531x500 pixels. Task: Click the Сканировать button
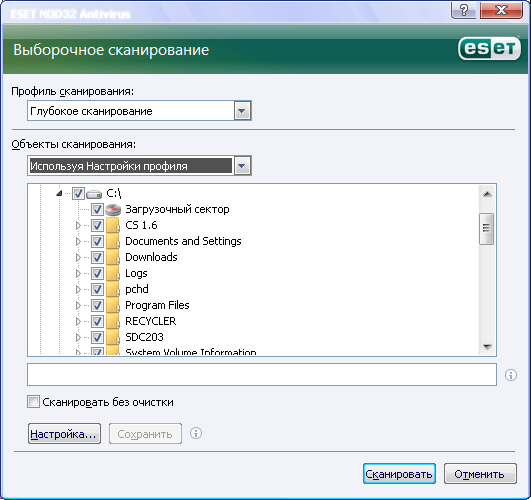399,474
